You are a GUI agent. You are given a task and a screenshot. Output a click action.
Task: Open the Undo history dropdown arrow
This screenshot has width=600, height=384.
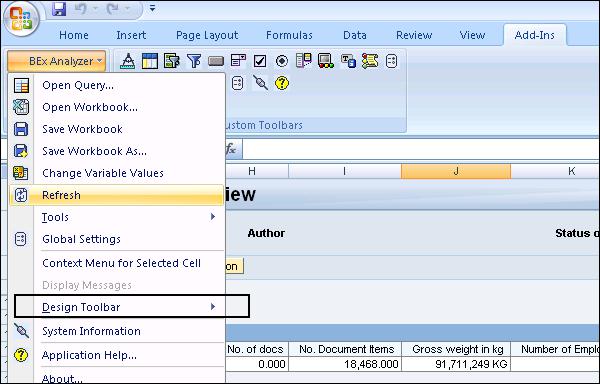click(96, 9)
